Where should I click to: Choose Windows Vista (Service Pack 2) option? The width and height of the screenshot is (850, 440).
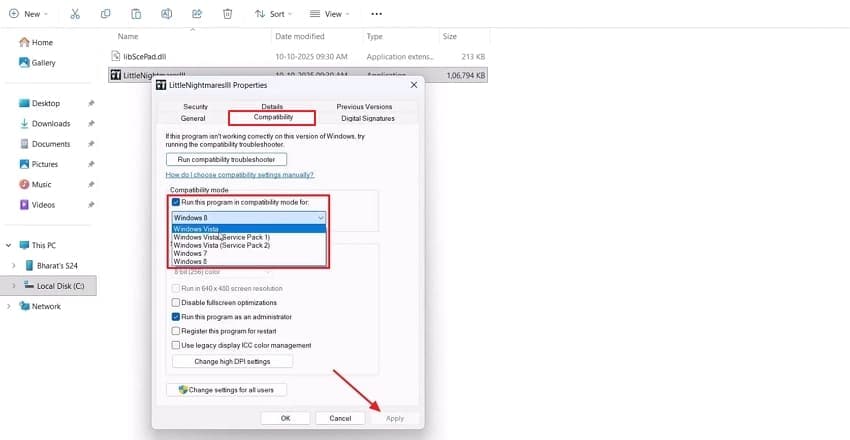[249, 245]
